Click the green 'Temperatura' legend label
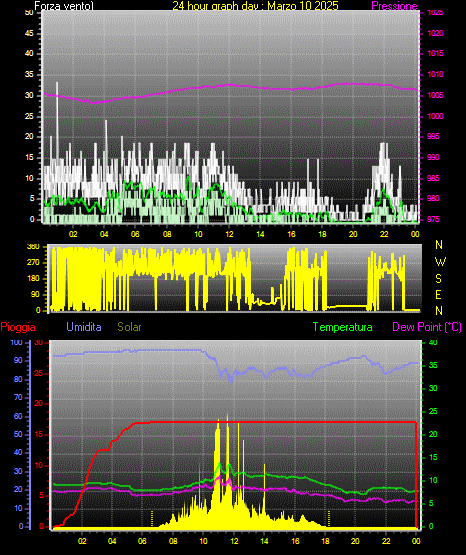 click(343, 327)
